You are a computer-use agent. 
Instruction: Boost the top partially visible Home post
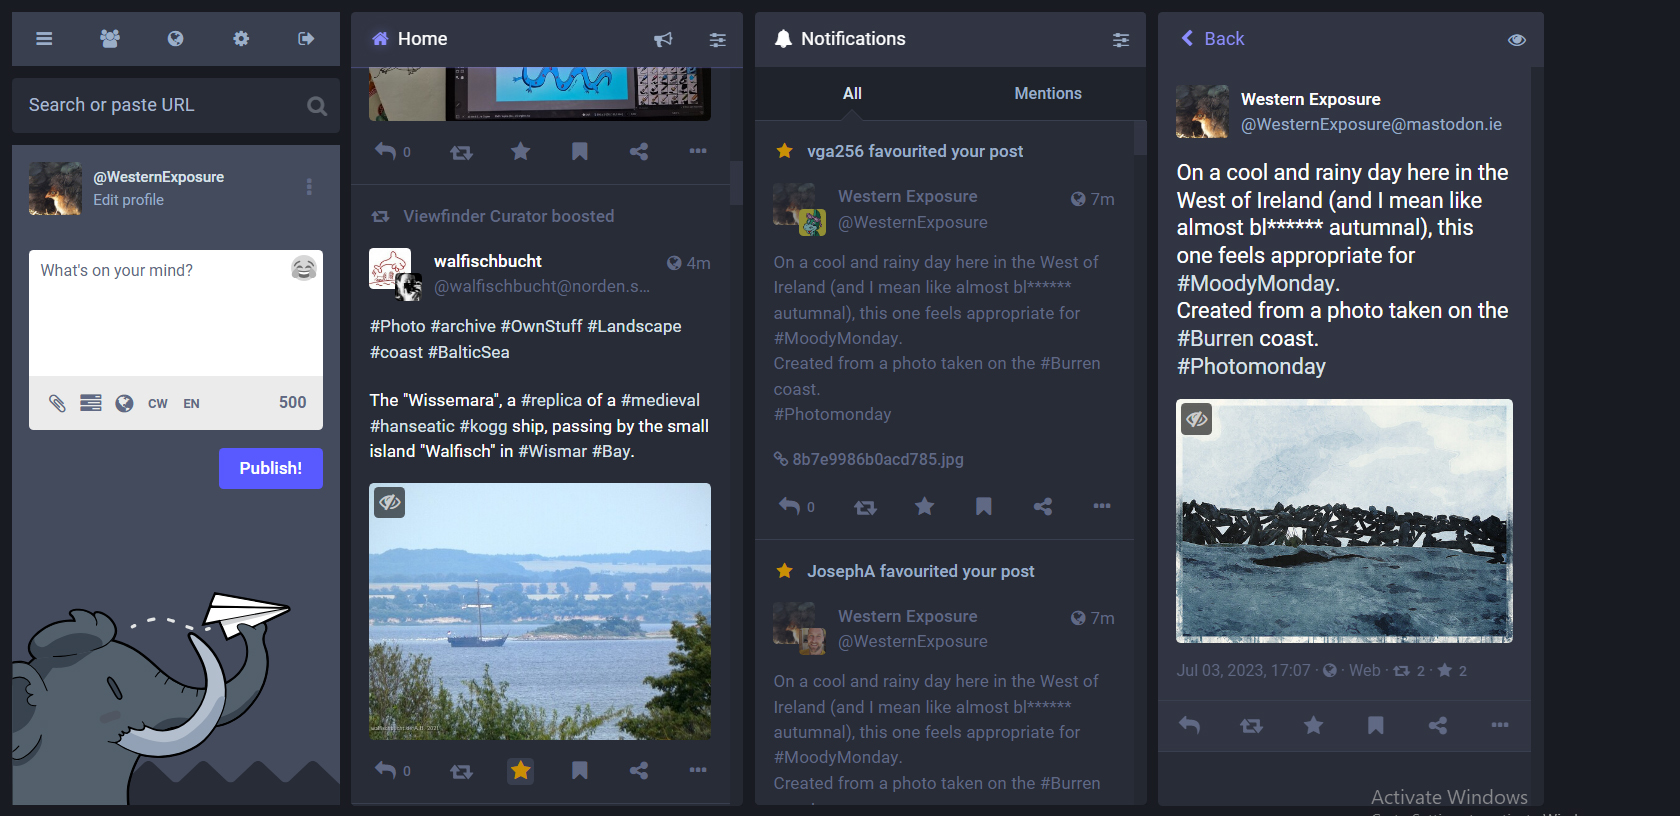(461, 152)
